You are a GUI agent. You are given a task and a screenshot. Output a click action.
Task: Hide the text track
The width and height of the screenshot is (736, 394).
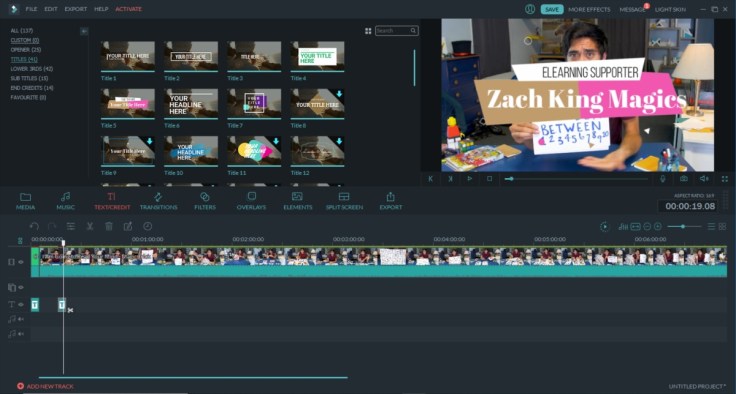pyautogui.click(x=21, y=304)
